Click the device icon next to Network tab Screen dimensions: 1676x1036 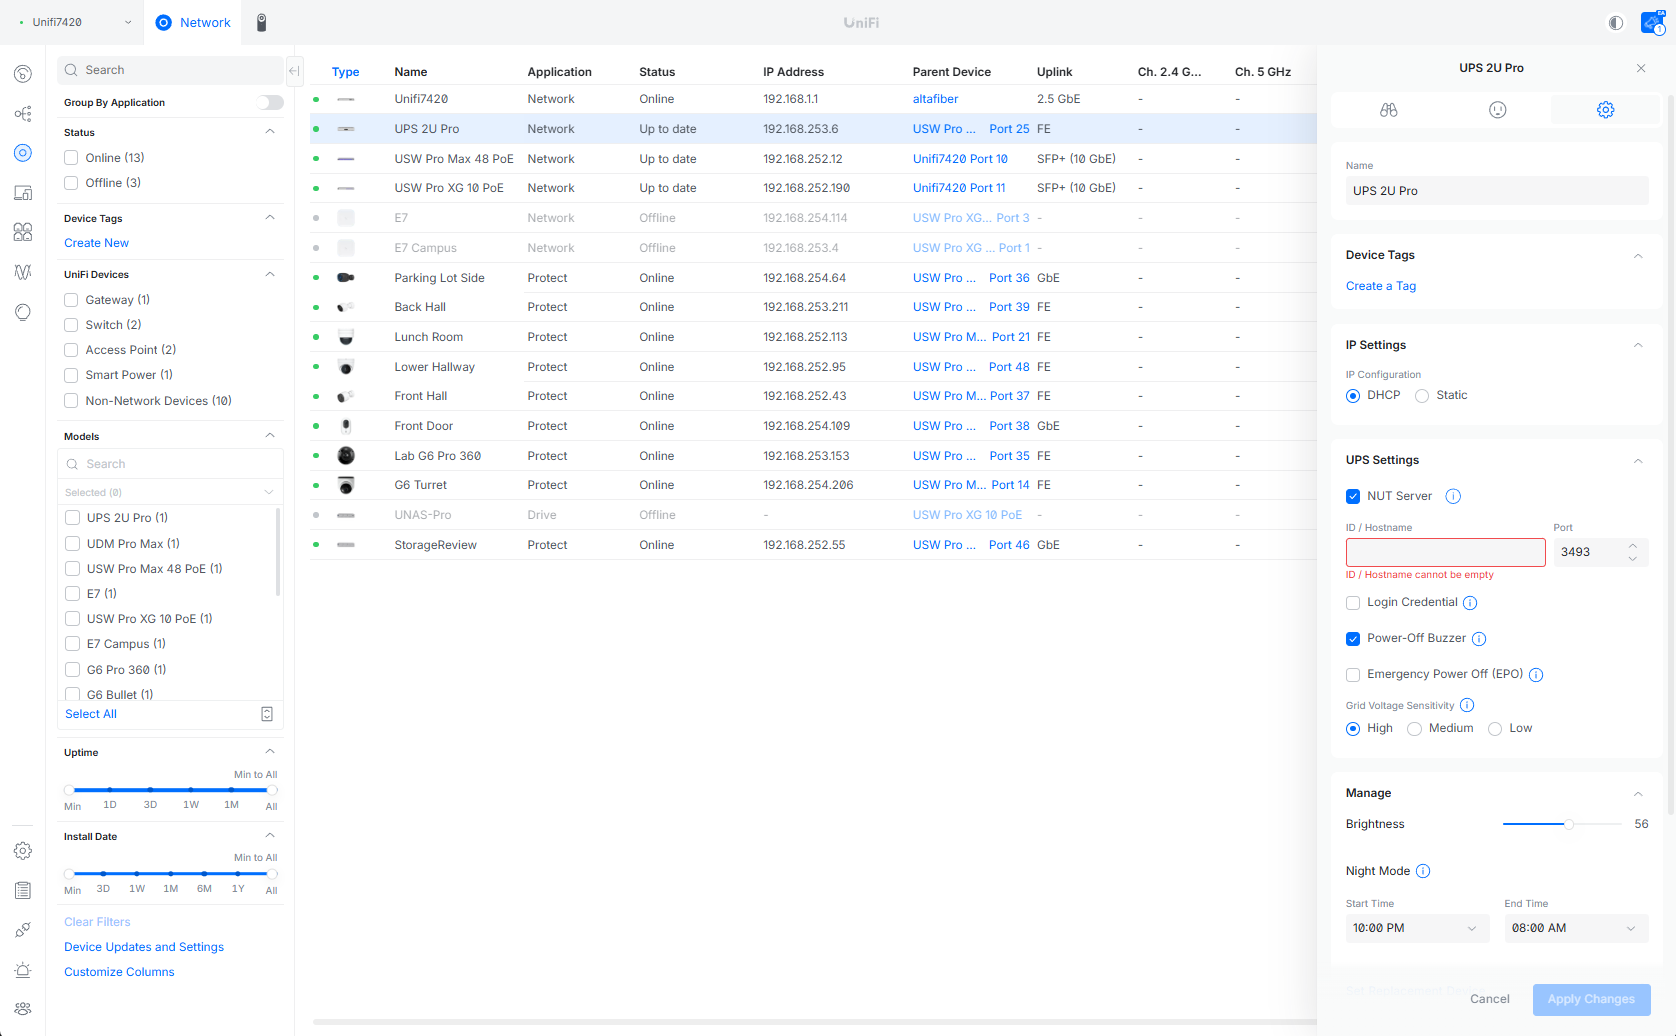click(x=262, y=22)
